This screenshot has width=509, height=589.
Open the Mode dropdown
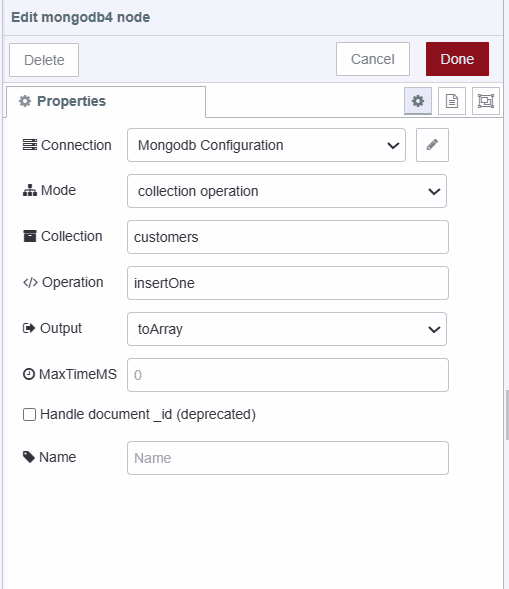pos(287,191)
